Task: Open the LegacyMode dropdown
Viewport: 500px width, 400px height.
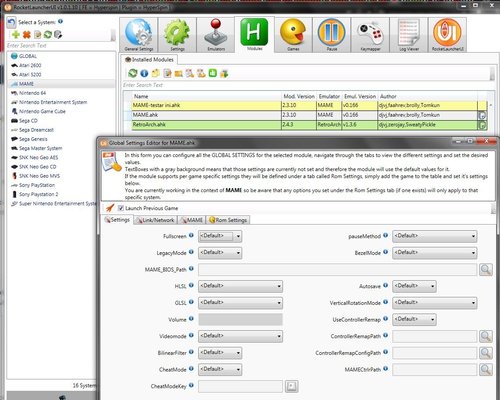Action: pos(220,253)
